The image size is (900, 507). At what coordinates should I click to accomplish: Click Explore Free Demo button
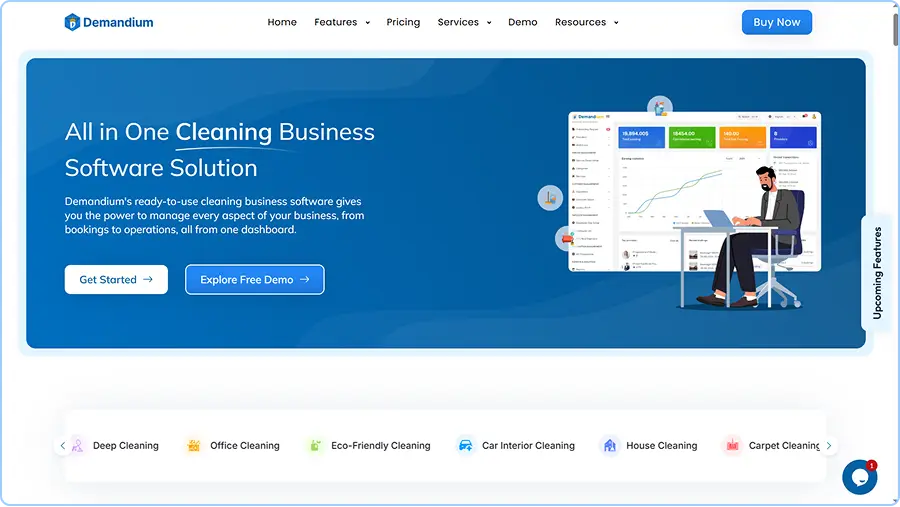[255, 280]
